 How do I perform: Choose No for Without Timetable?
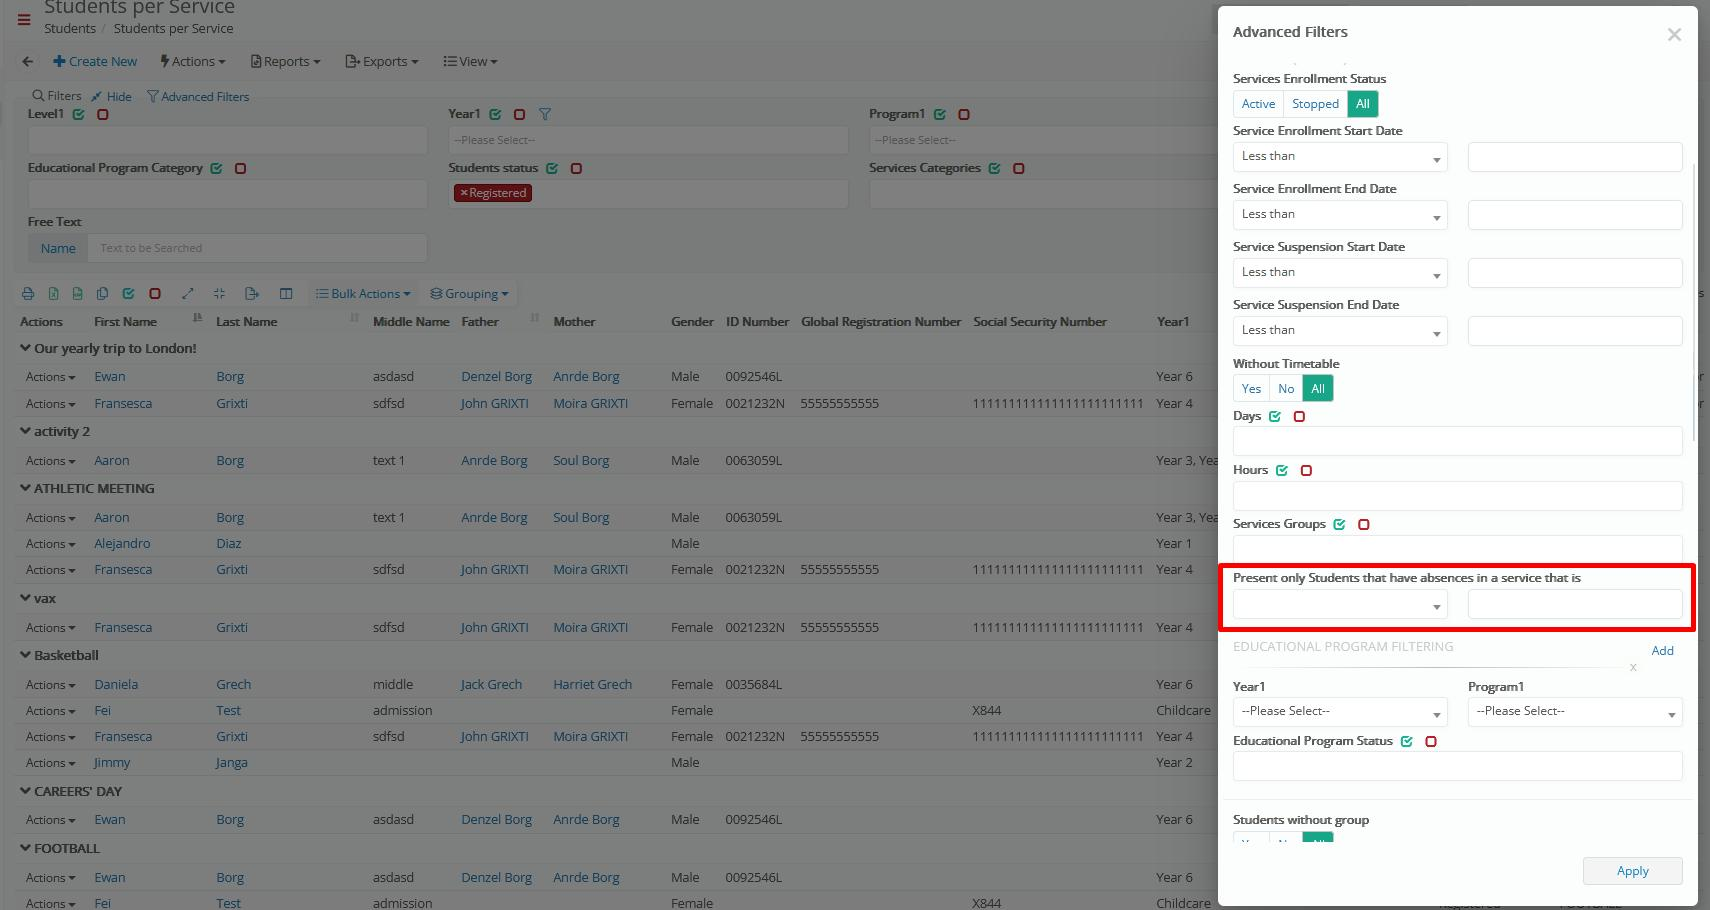[1286, 389]
